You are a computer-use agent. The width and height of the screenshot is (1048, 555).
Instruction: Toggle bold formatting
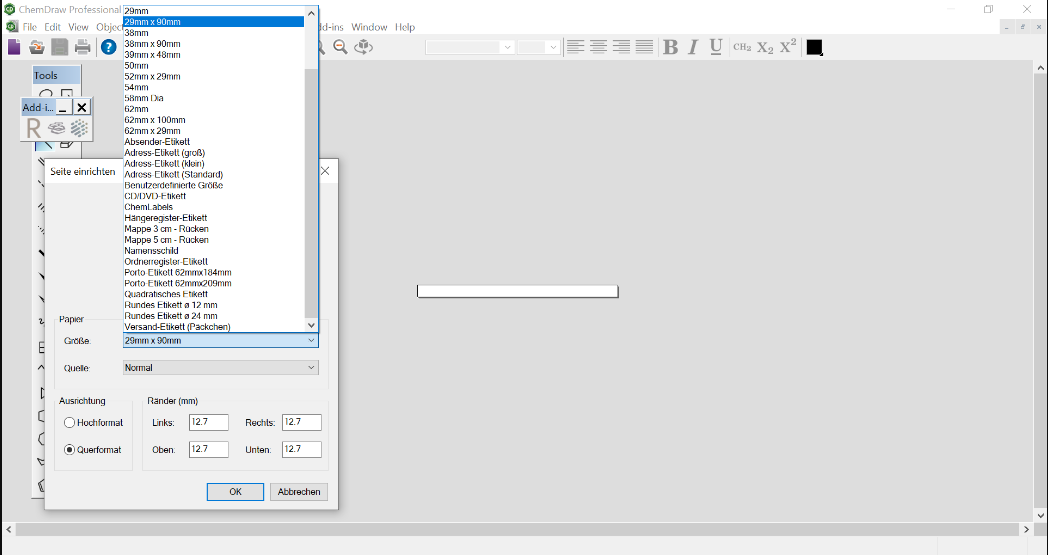click(x=670, y=47)
